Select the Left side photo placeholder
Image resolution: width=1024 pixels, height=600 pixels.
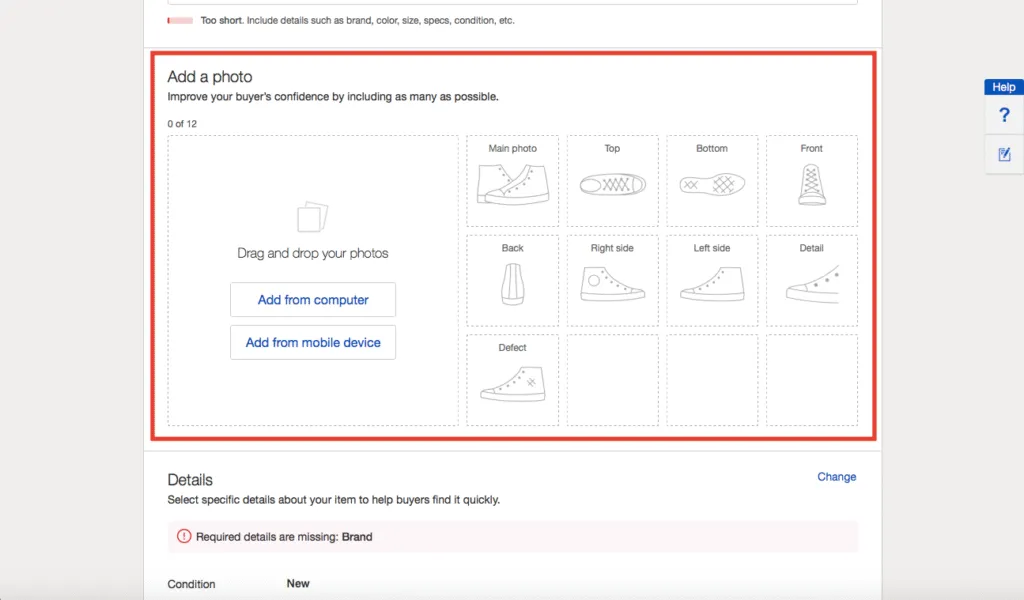[x=712, y=280]
